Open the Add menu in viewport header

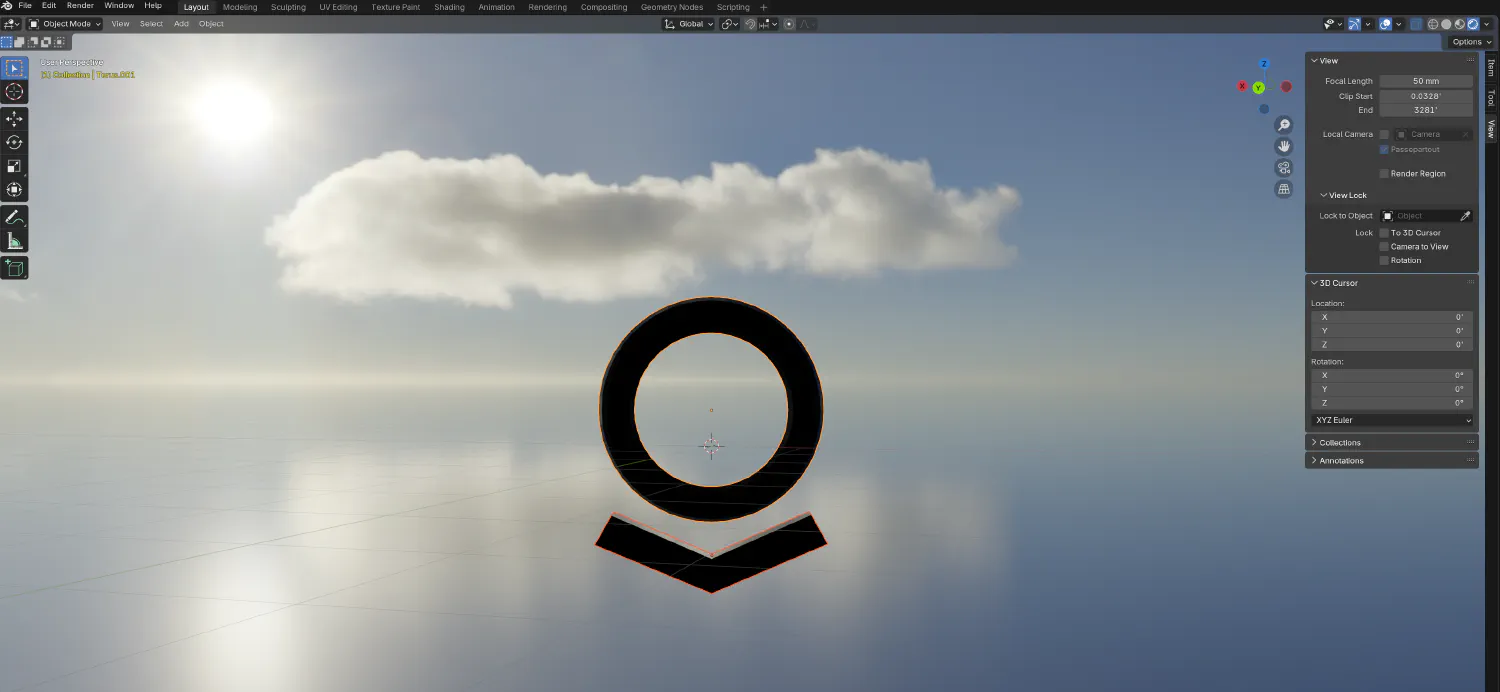coord(181,24)
